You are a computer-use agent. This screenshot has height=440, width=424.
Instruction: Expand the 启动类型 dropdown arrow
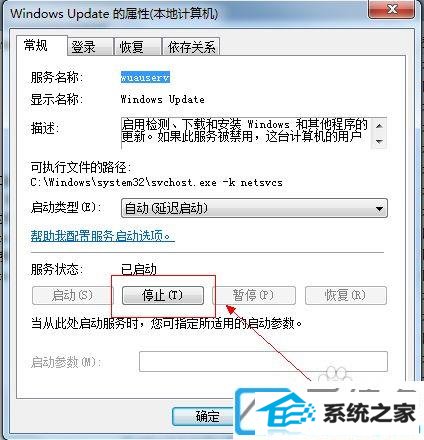(379, 209)
